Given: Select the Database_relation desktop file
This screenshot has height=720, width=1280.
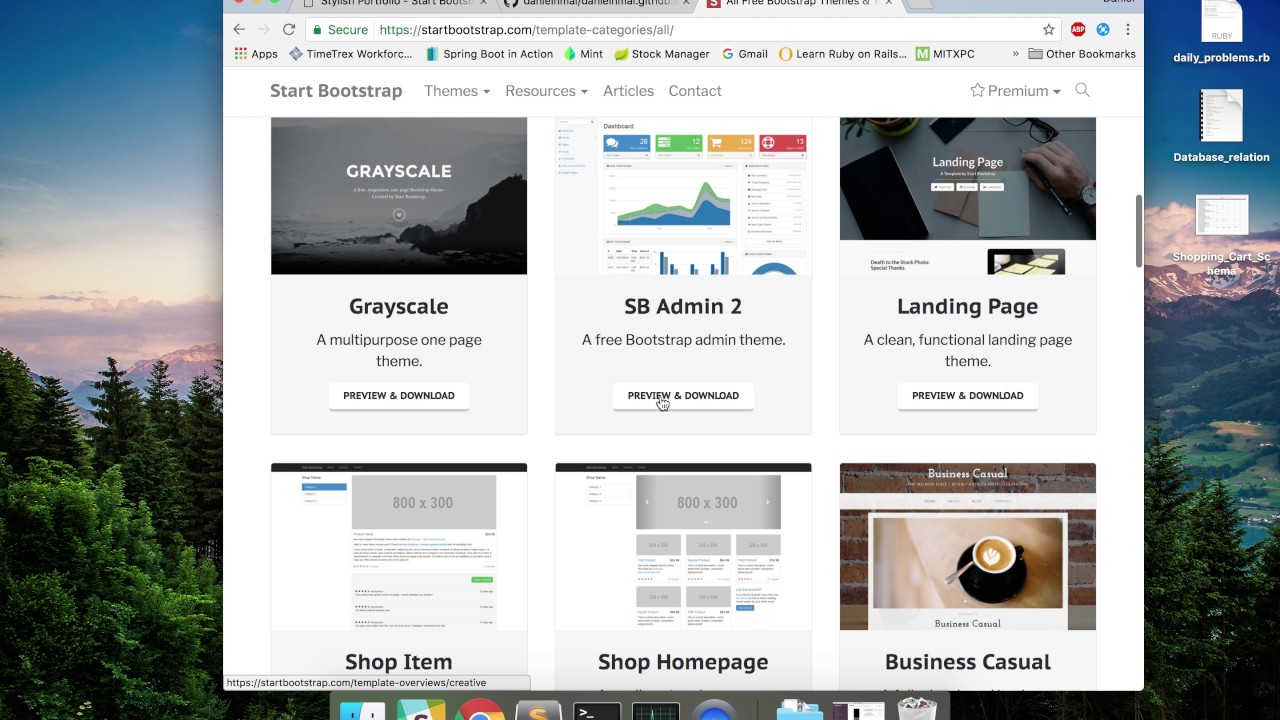Looking at the screenshot, I should [x=1221, y=127].
